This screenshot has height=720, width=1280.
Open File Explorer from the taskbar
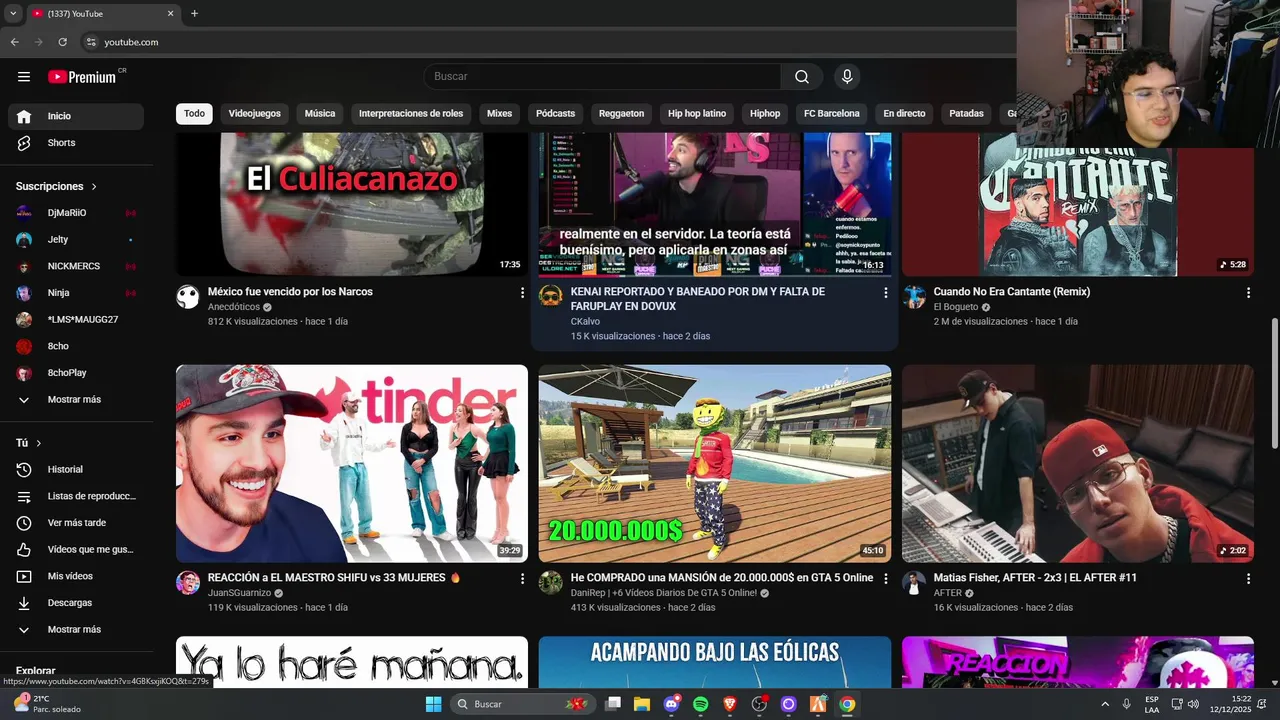(x=642, y=704)
